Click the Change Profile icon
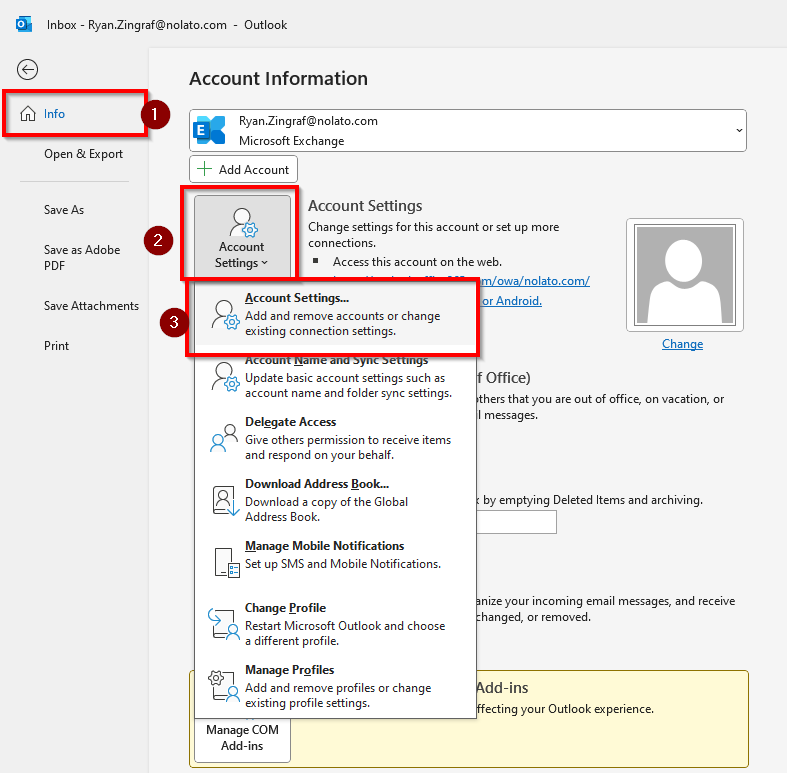787x773 pixels. (x=224, y=624)
